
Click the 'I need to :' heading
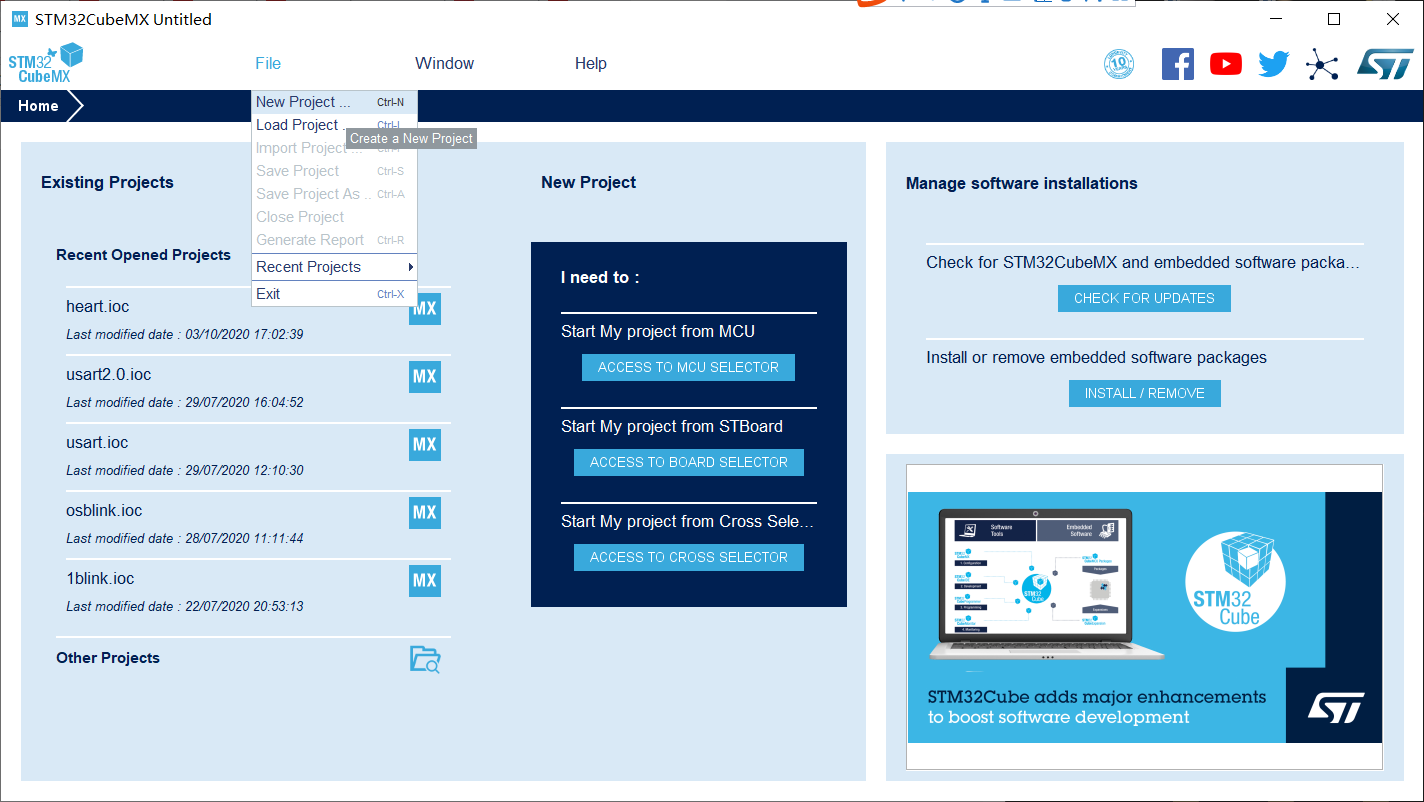pos(600,277)
